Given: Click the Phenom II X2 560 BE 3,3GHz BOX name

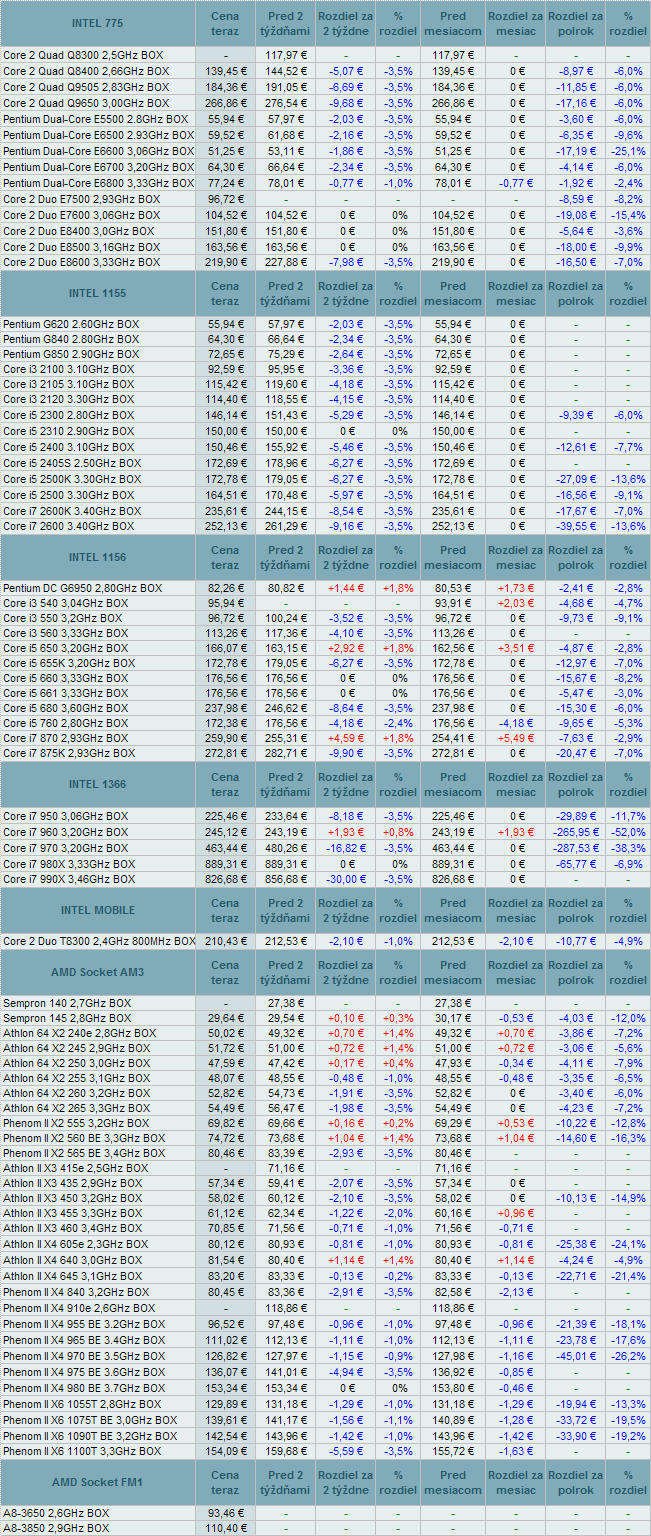Looking at the screenshot, I should click(85, 1138).
